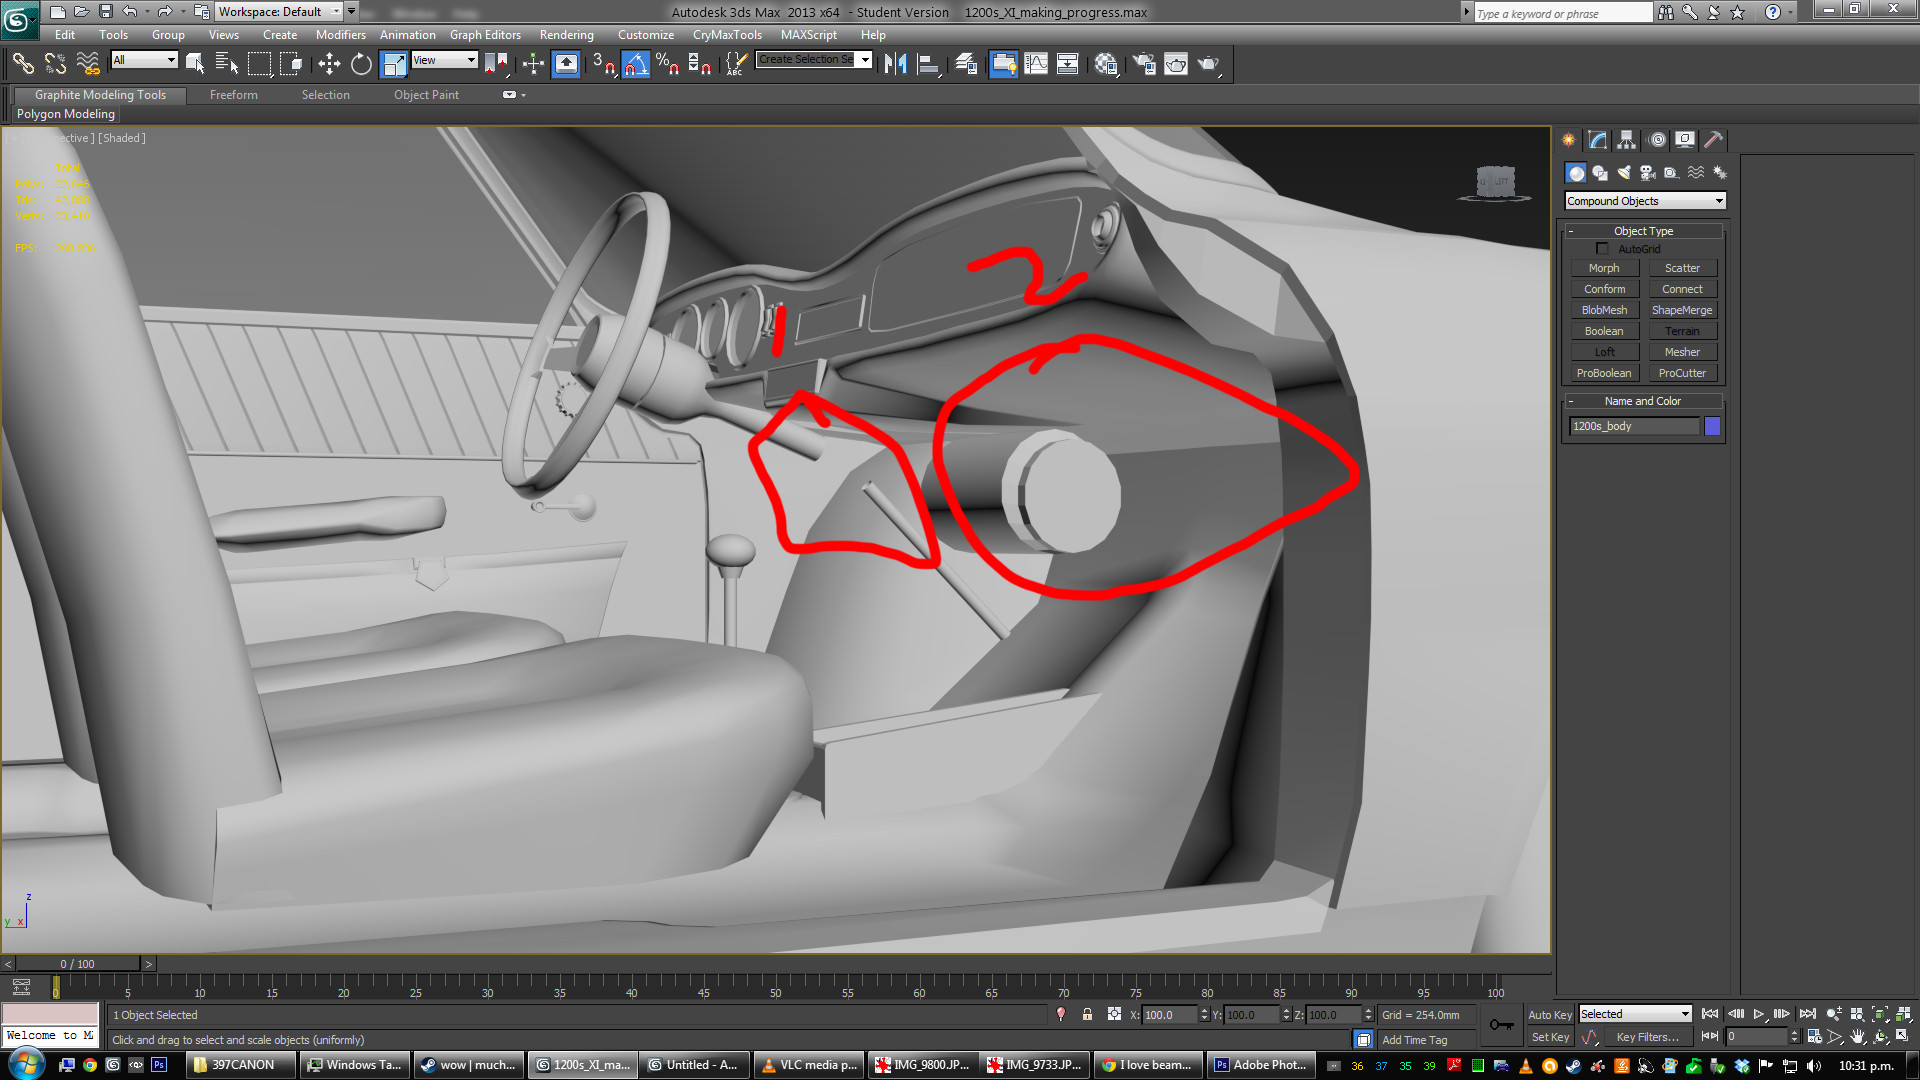Select the Rotate transform tool
Screen dimensions: 1920x1080
361,65
